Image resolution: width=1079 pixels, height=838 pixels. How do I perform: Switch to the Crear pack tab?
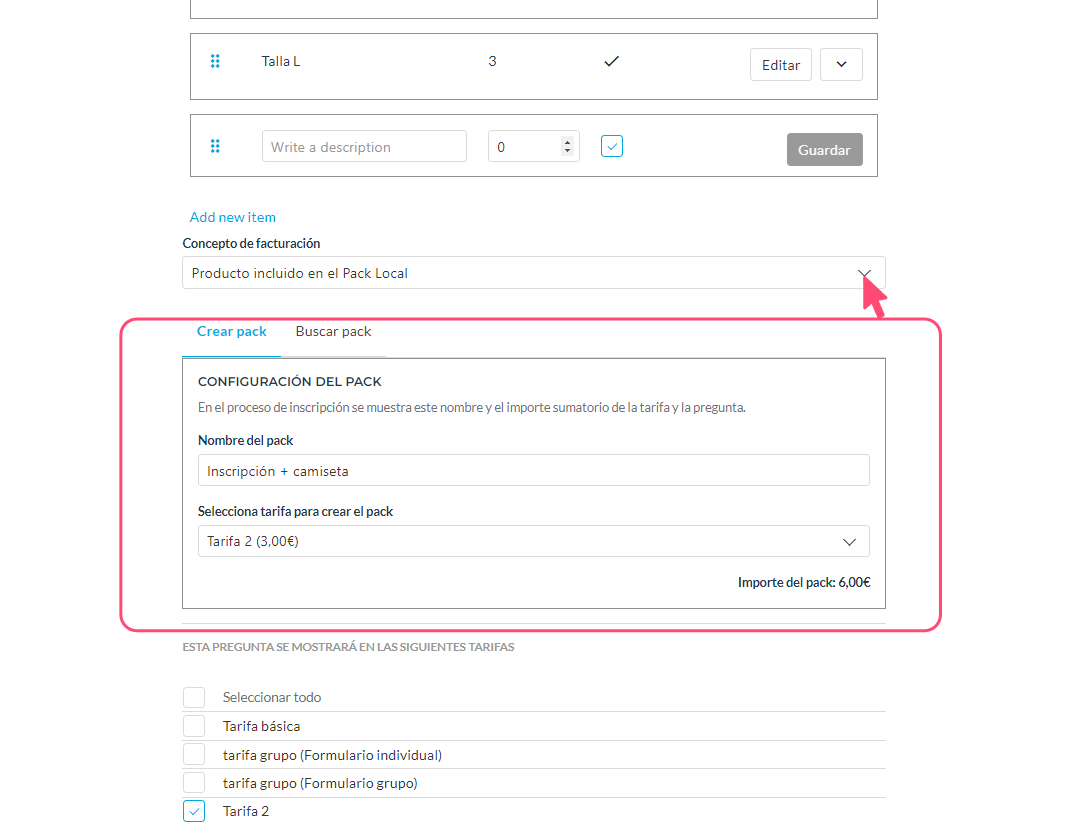pyautogui.click(x=232, y=332)
